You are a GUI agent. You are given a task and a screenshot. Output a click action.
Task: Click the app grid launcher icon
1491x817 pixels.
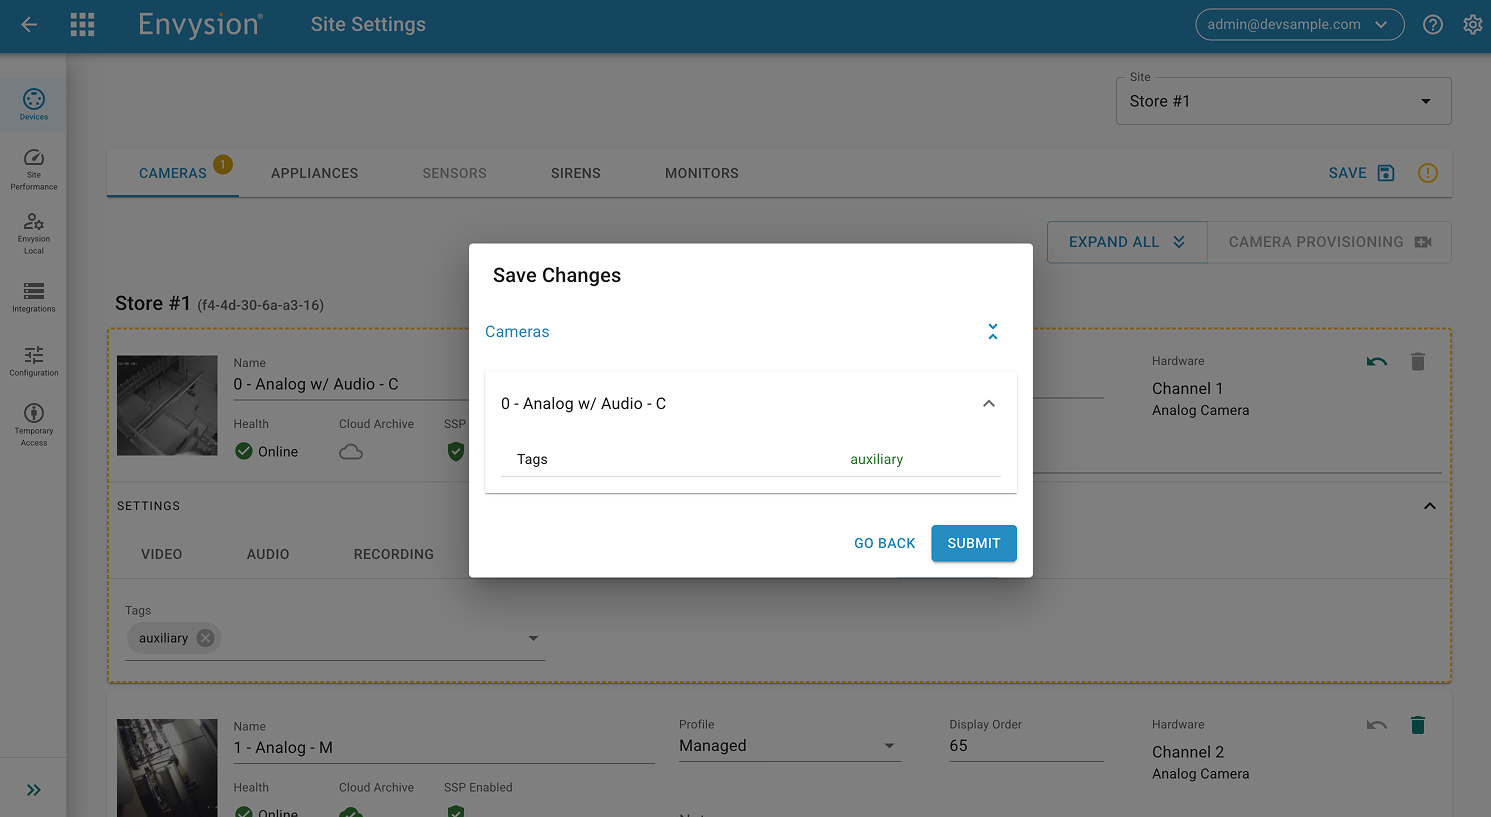(83, 25)
